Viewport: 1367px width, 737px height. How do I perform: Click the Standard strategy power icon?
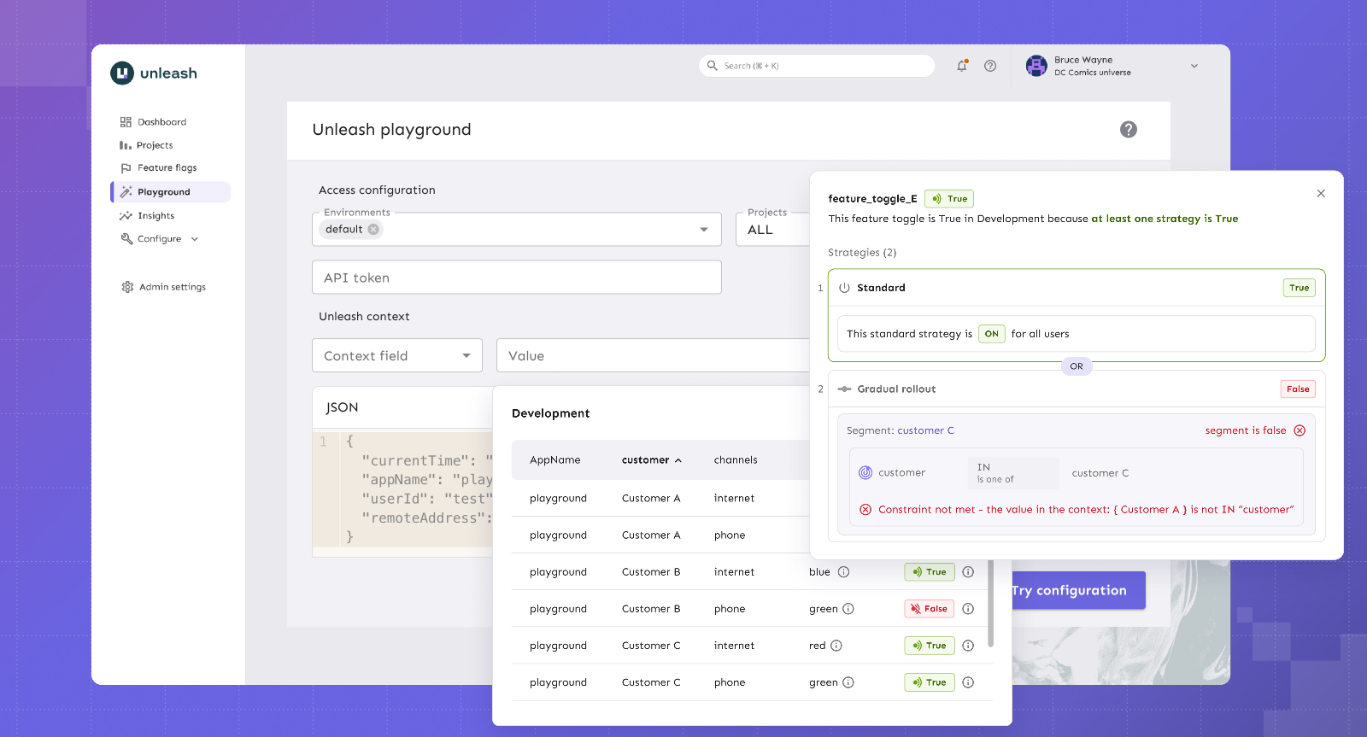(844, 288)
